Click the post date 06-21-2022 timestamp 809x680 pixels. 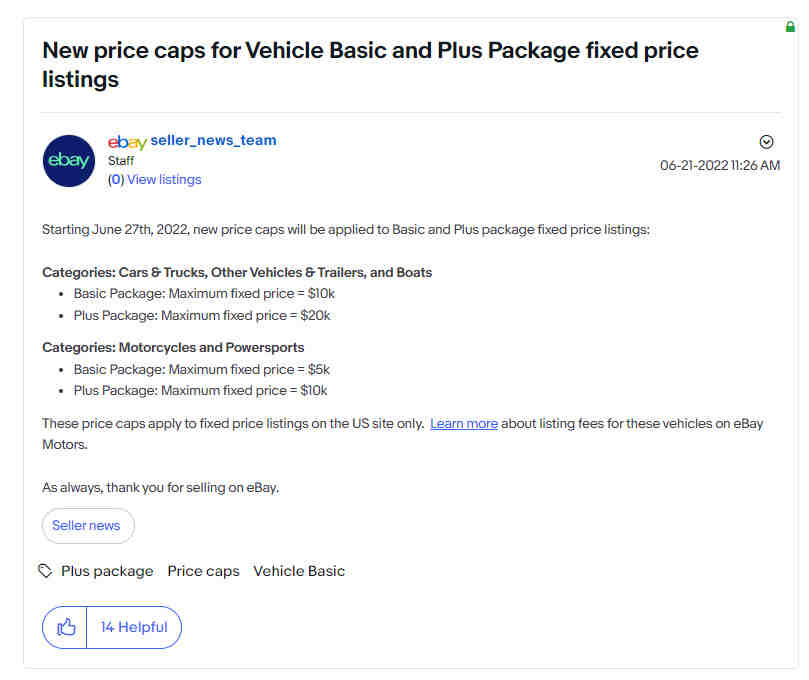pyautogui.click(x=720, y=166)
